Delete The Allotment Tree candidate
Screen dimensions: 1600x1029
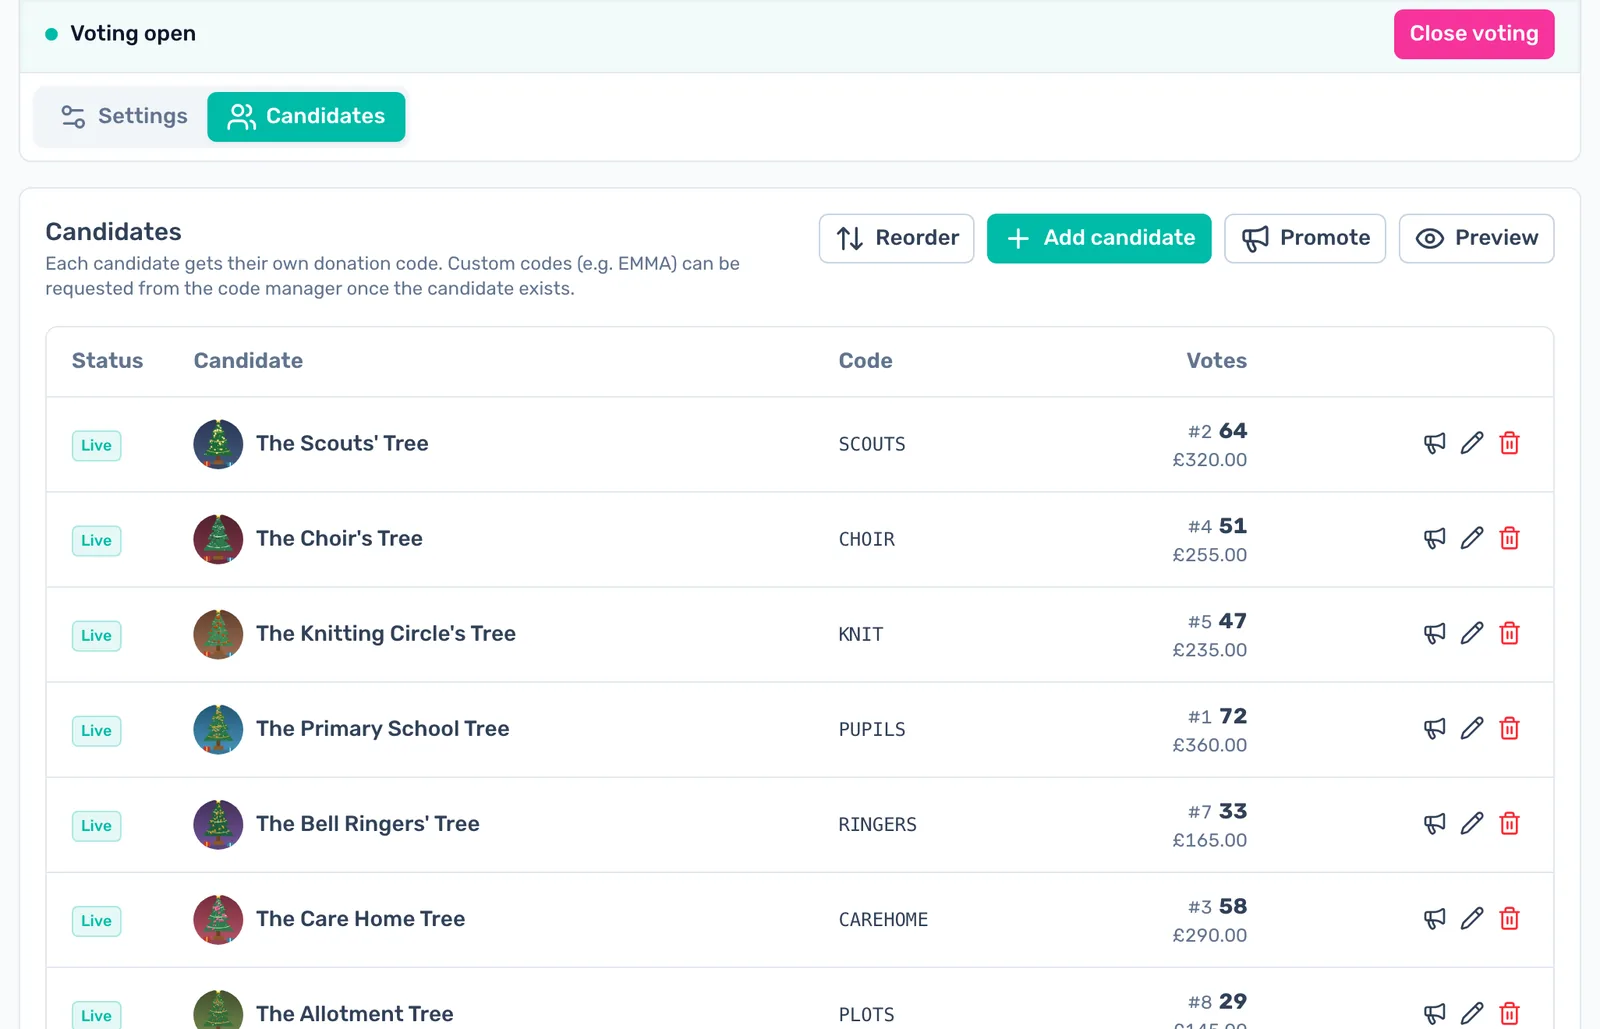[x=1510, y=1013]
